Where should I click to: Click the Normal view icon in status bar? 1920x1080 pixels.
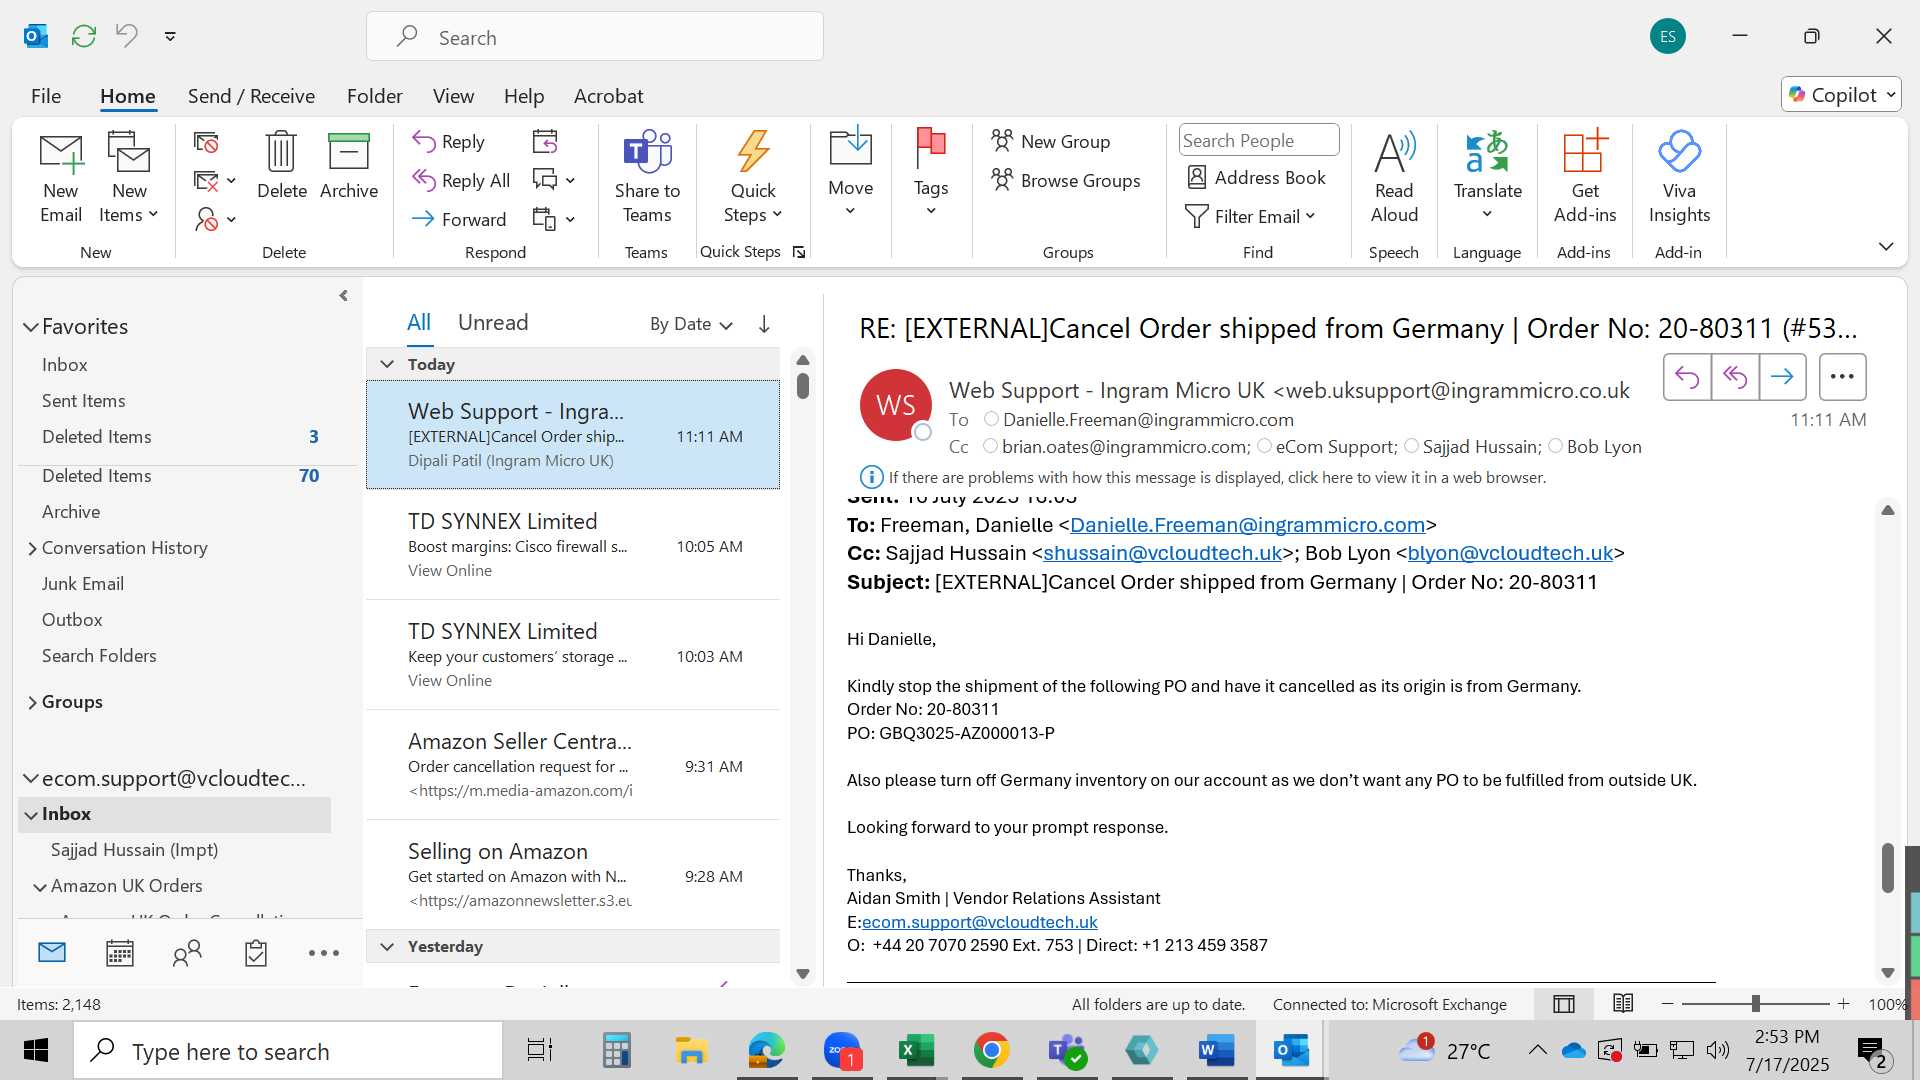pyautogui.click(x=1564, y=1004)
